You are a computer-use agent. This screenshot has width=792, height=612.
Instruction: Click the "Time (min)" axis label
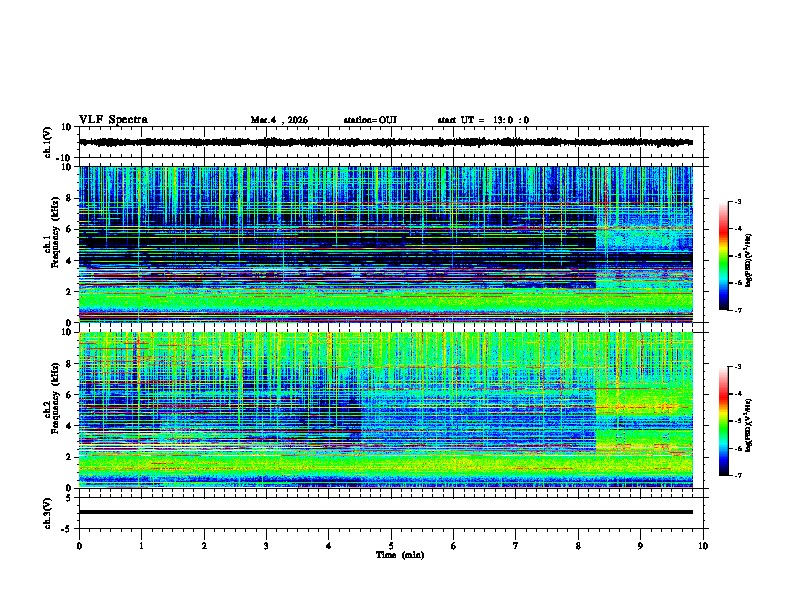400,555
